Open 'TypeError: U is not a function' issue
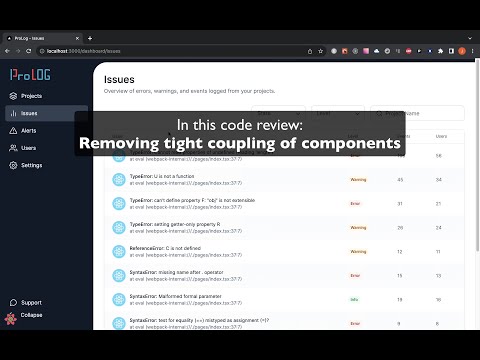This screenshot has height=360, width=480. pyautogui.click(x=285, y=180)
